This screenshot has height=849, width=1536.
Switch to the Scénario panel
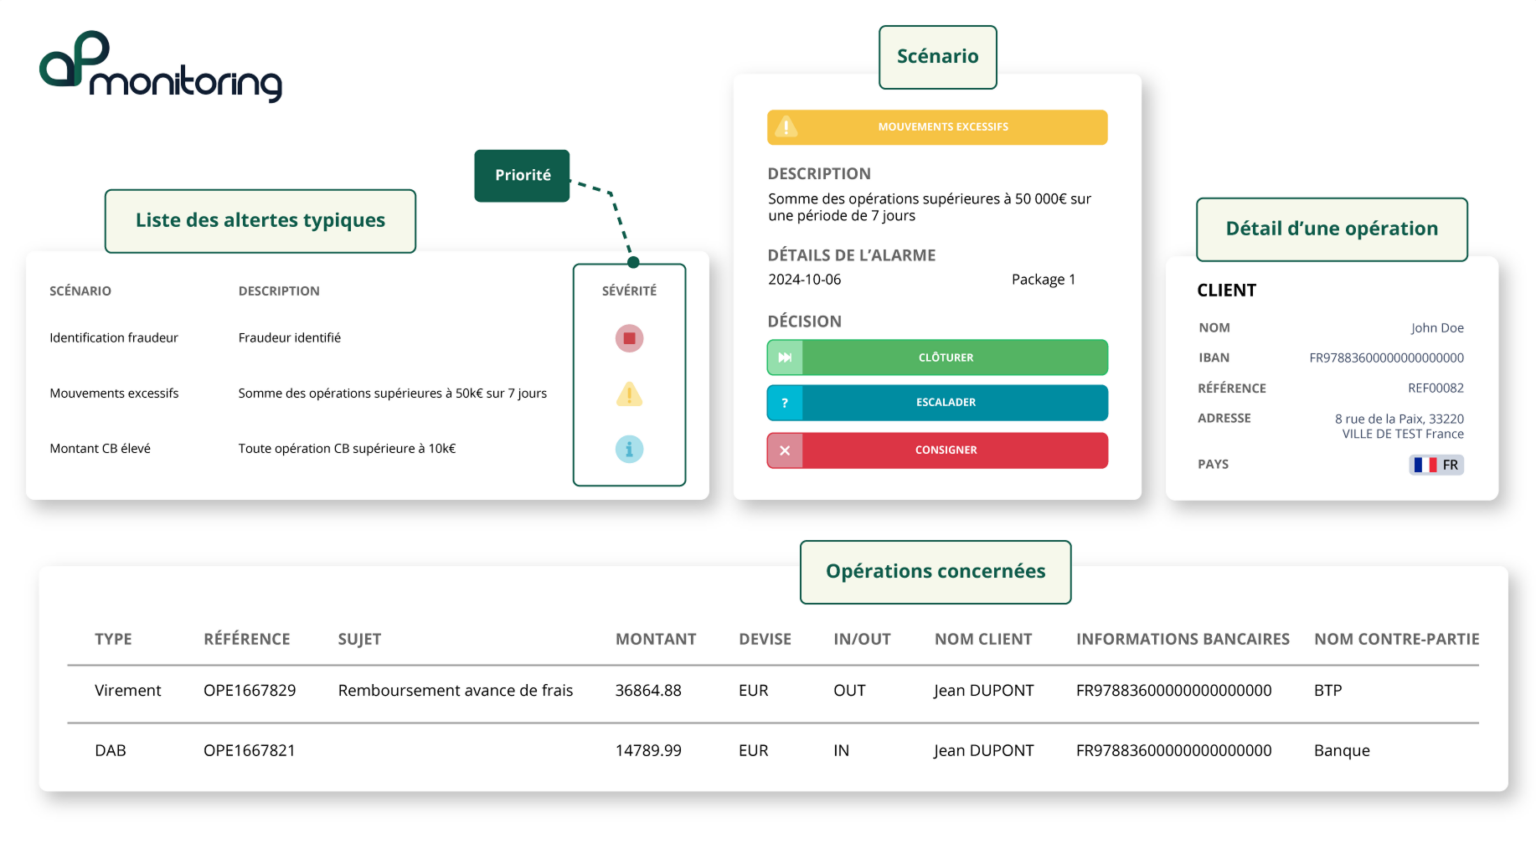tap(937, 57)
